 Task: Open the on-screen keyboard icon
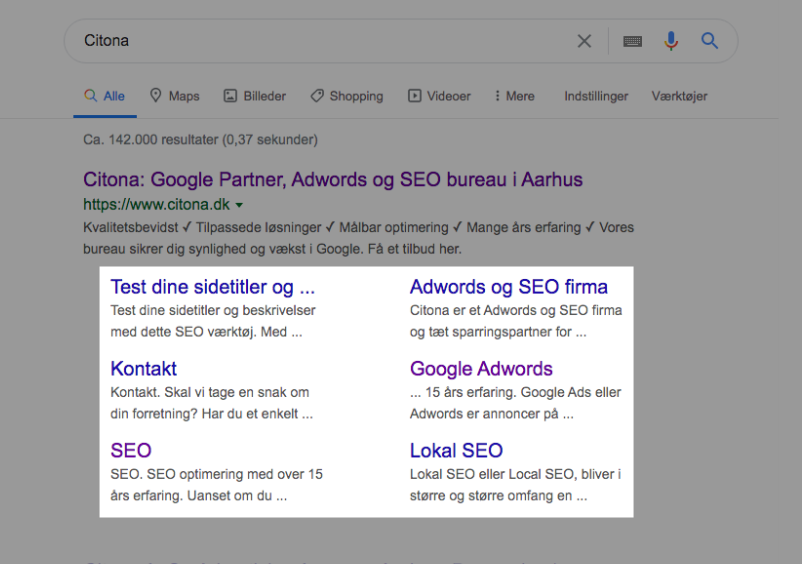click(x=632, y=41)
